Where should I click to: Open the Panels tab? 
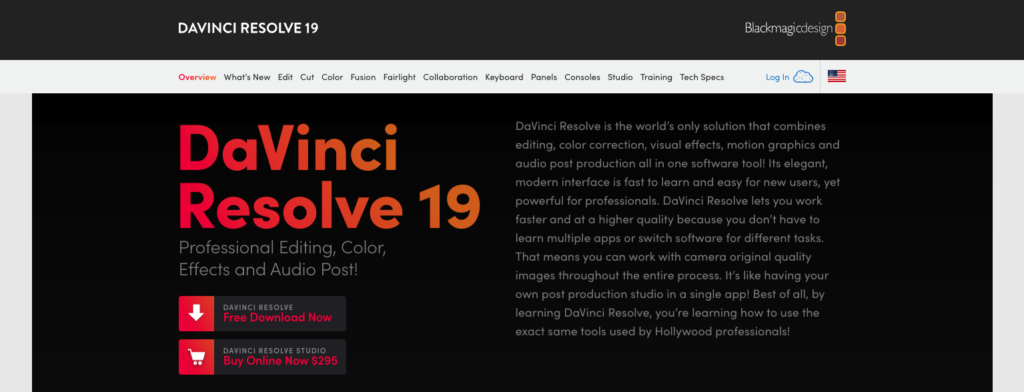tap(544, 77)
